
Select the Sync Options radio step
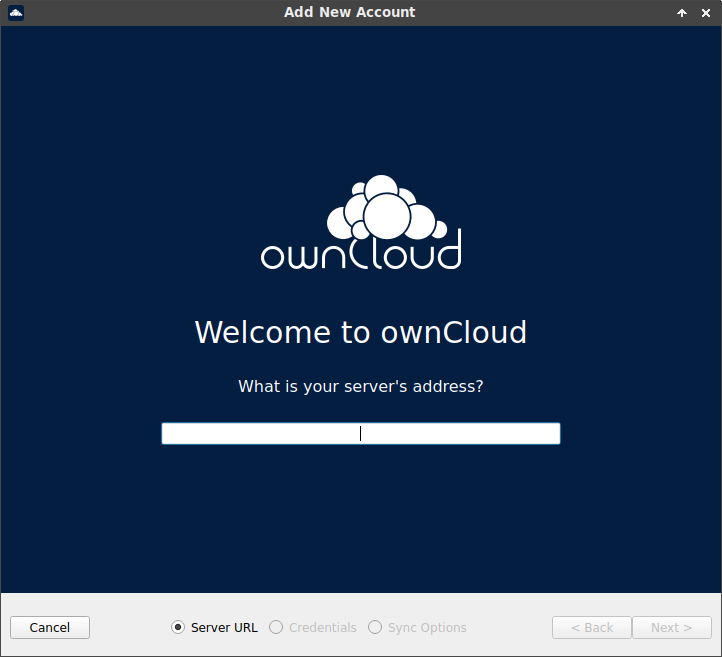click(417, 628)
